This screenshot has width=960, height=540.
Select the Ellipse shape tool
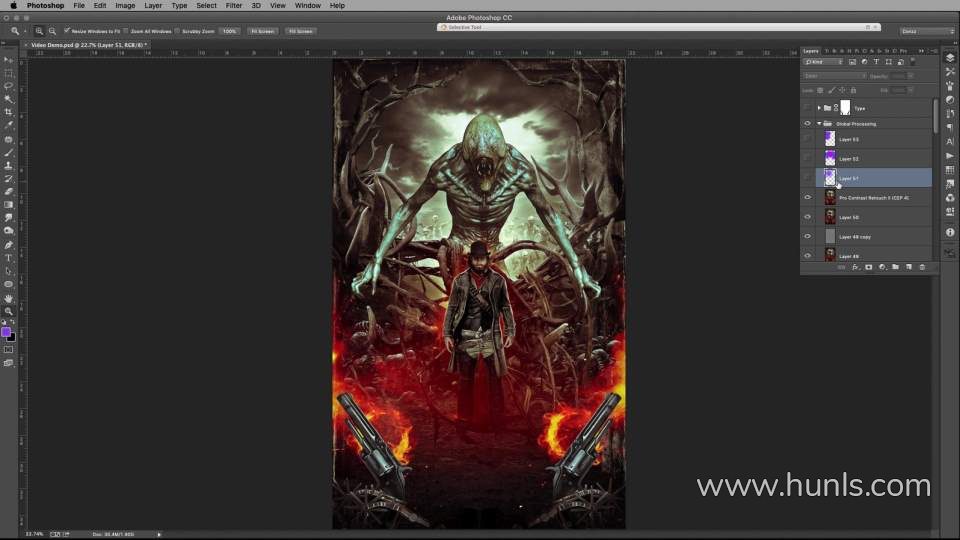(x=9, y=284)
